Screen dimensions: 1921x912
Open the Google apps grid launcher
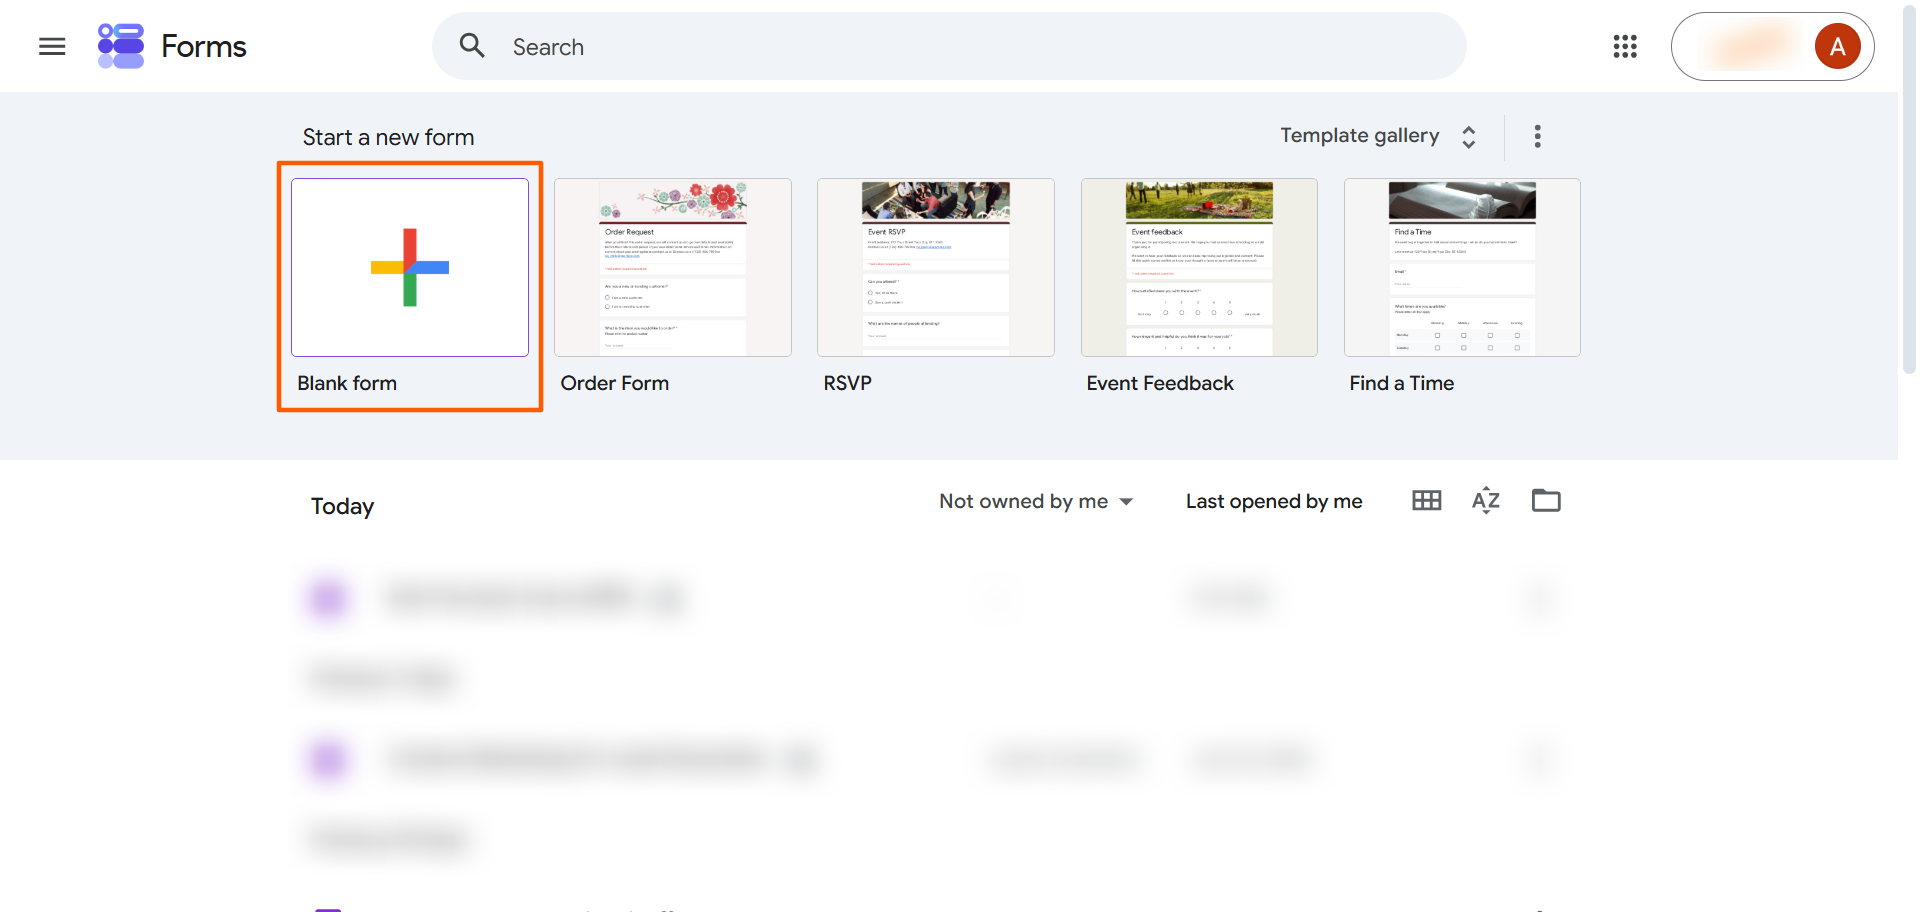(1625, 46)
